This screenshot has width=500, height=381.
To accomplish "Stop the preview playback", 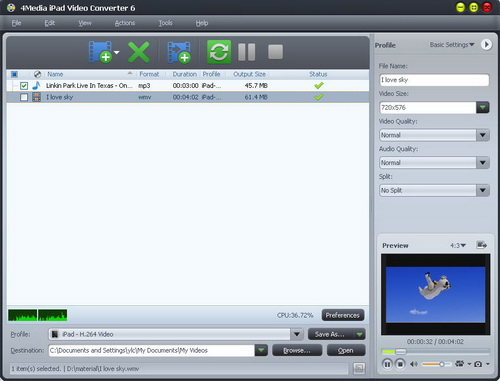I will click(x=400, y=364).
